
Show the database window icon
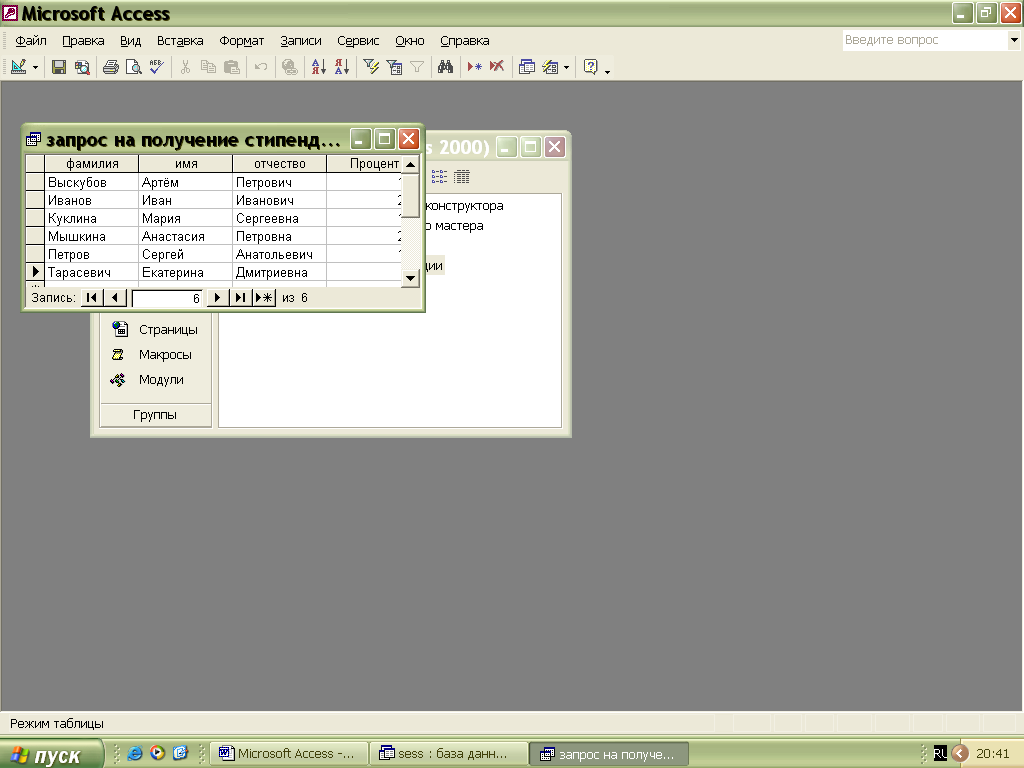[526, 67]
